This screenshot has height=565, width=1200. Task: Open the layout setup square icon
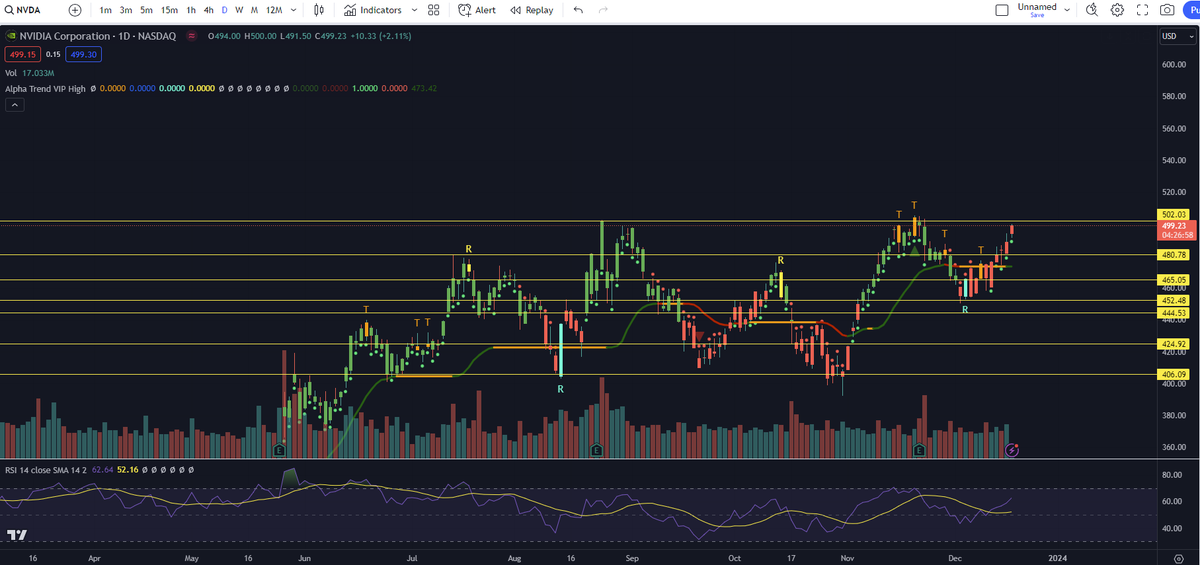1002,10
